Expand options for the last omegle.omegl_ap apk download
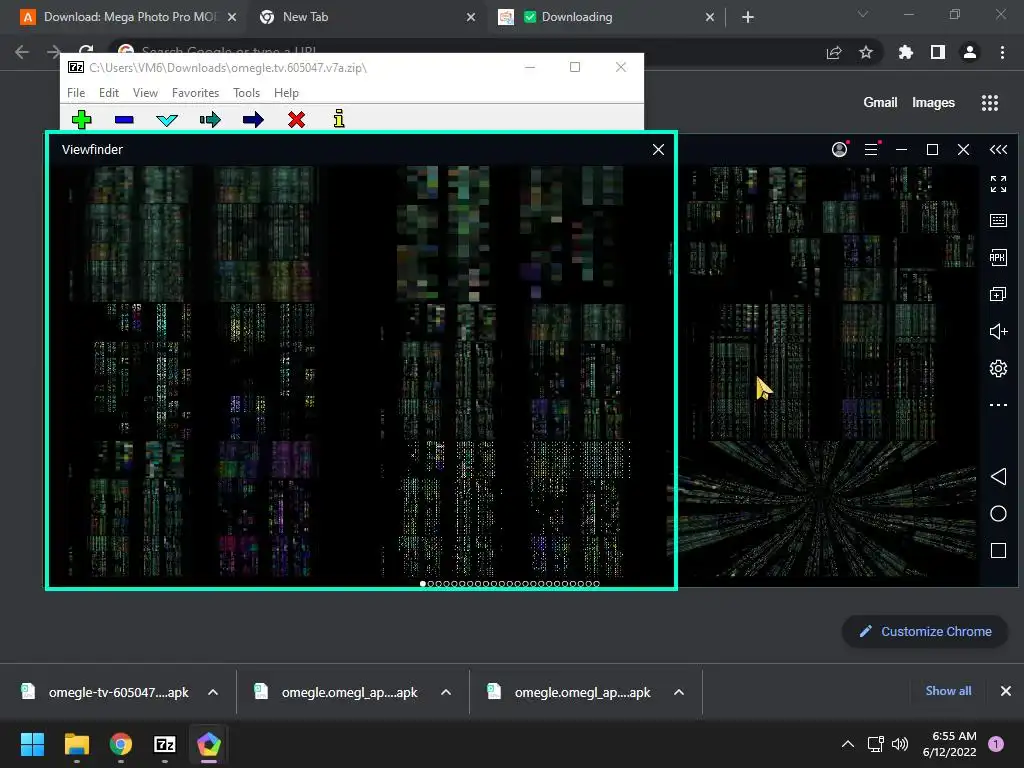 pos(679,692)
